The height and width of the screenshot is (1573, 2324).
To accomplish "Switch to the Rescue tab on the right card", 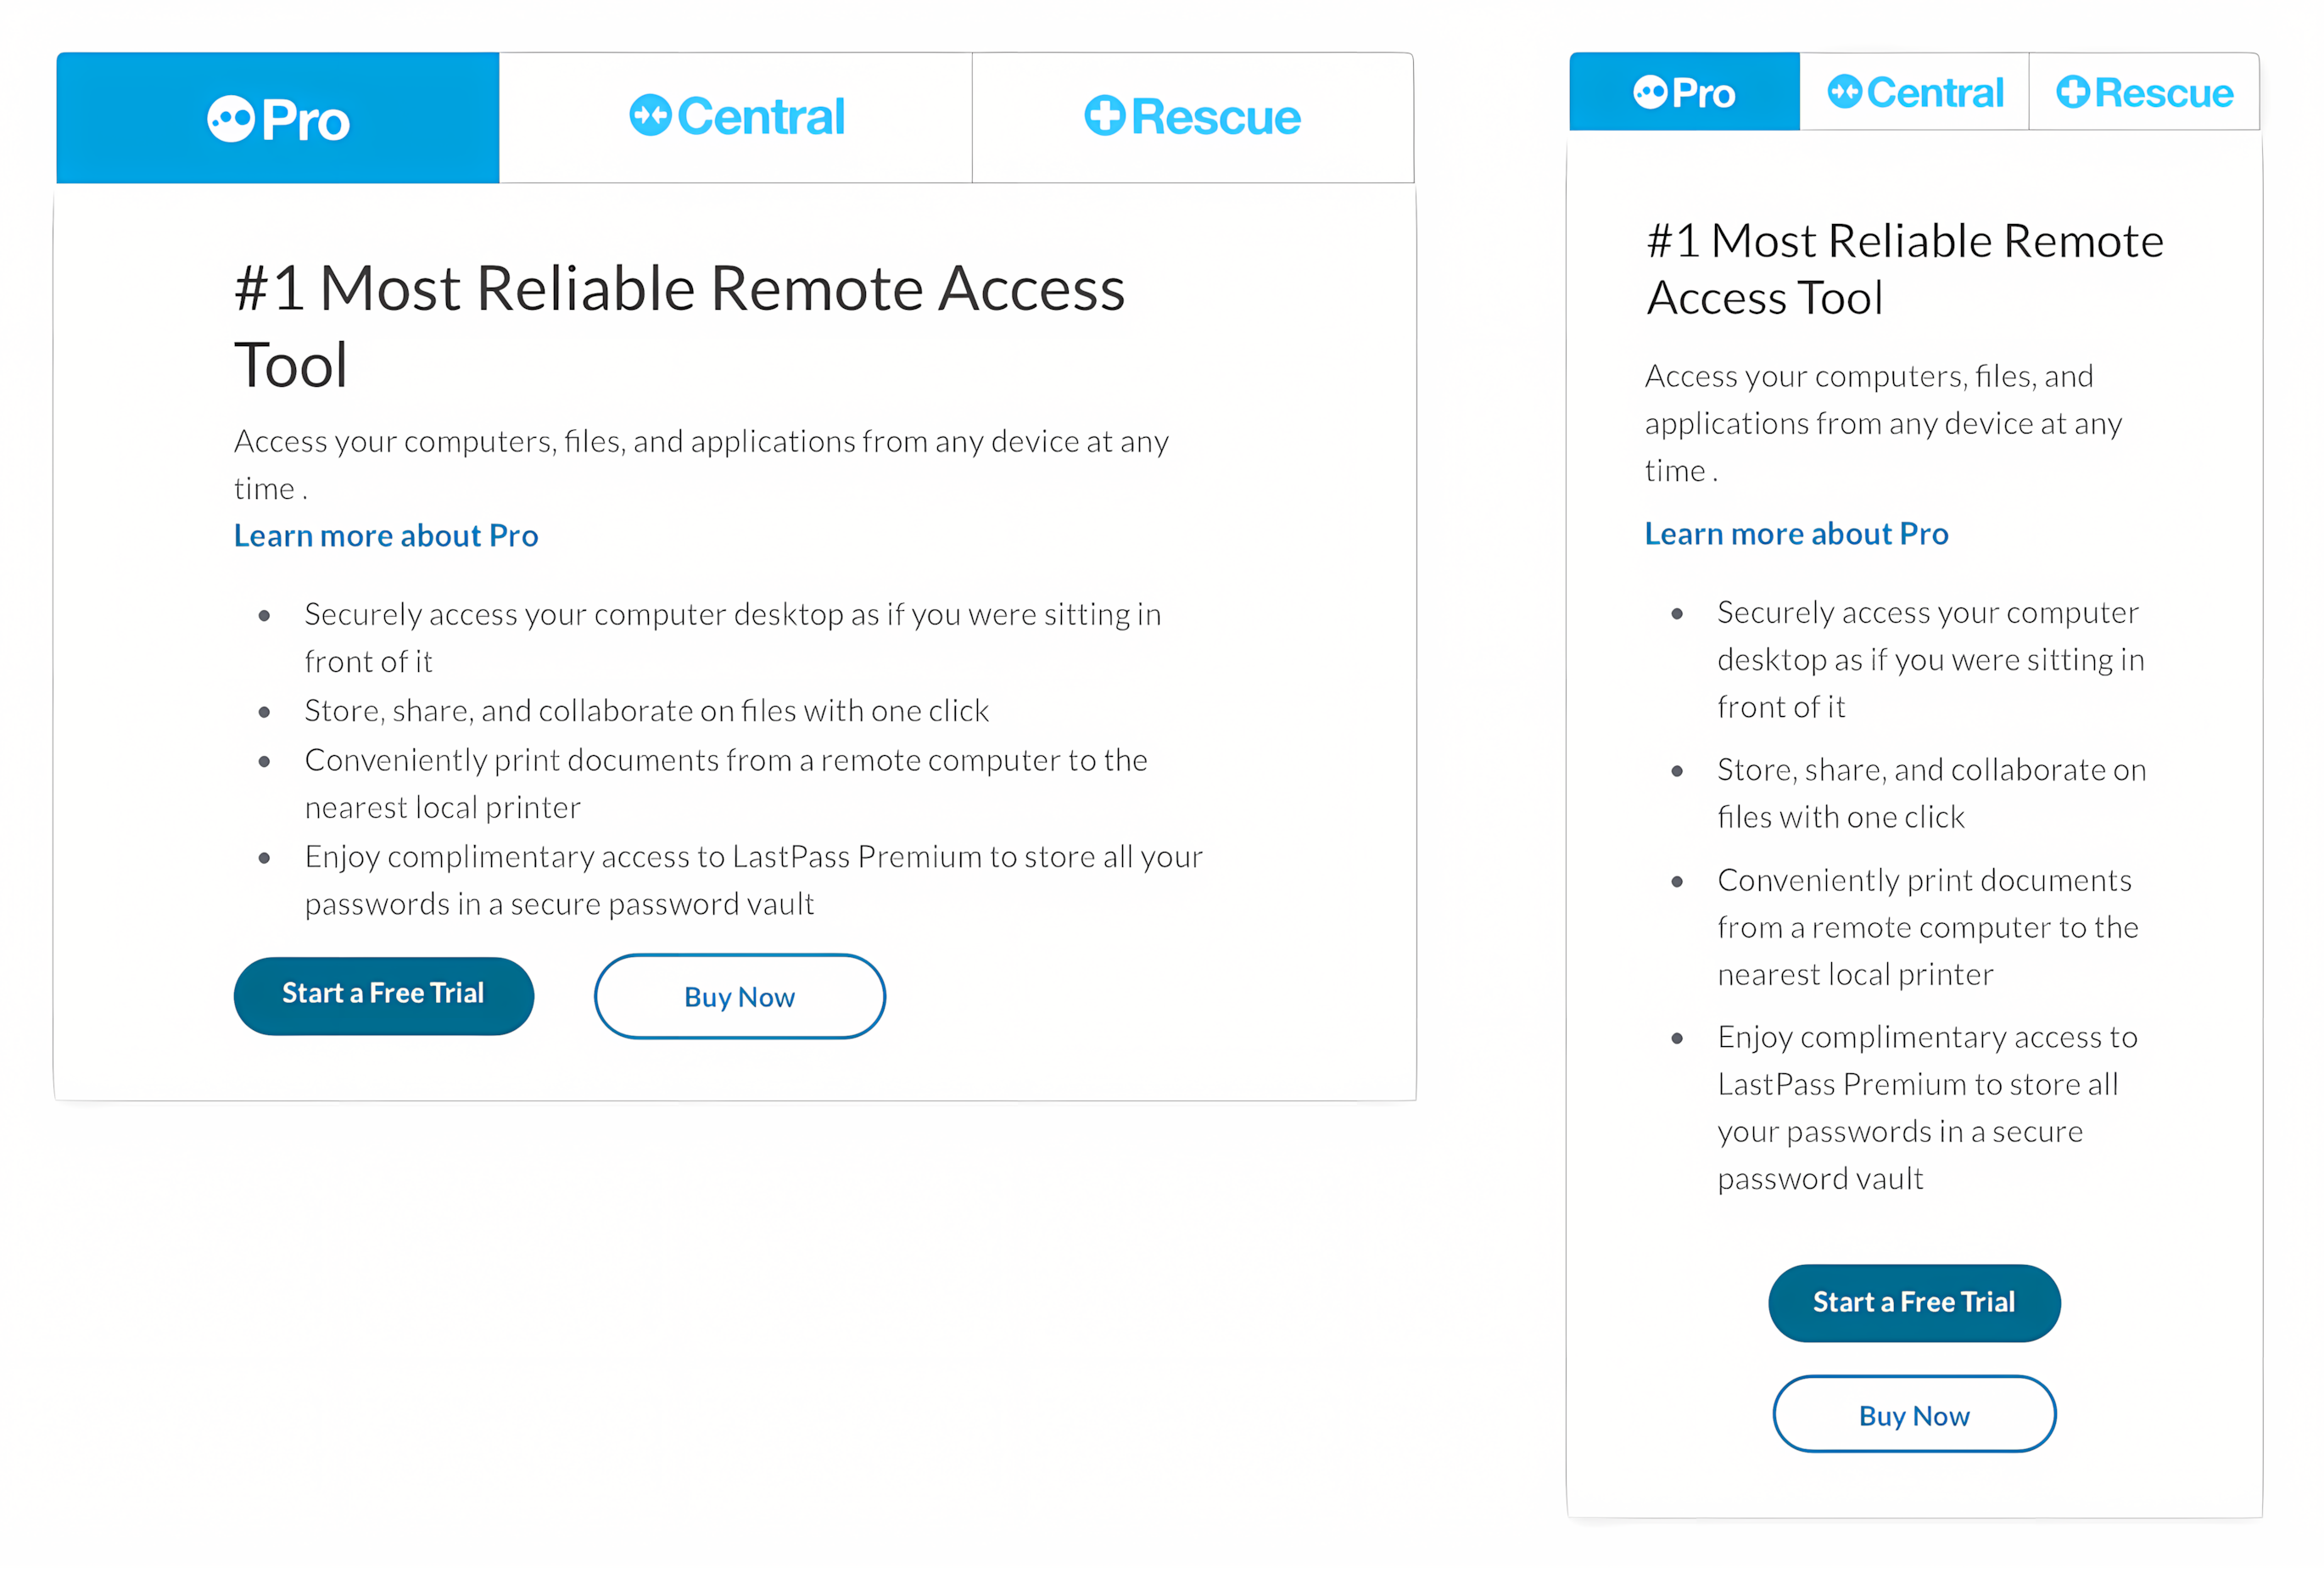I will 2144,91.
